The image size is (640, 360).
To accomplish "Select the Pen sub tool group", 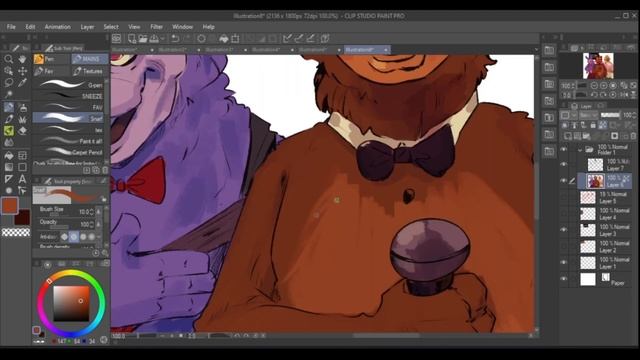I will pyautogui.click(x=51, y=59).
